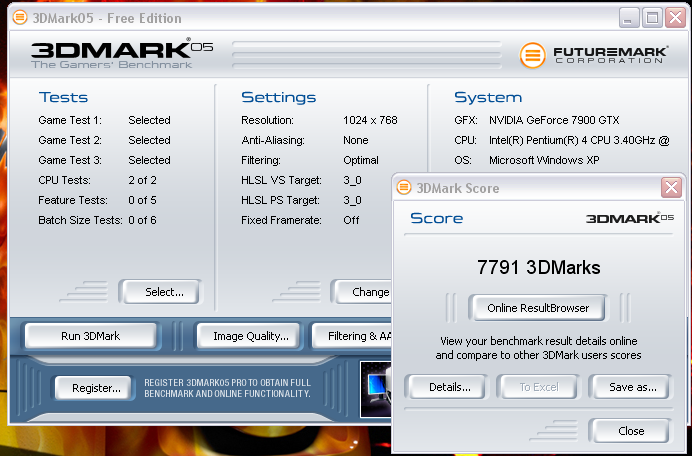Click the disabled To Excel button

[x=538, y=387]
